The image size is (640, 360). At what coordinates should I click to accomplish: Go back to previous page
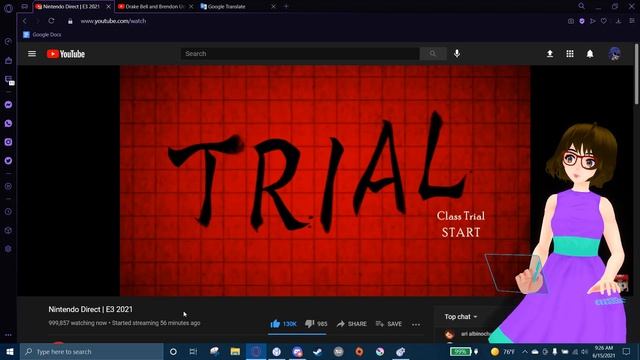click(x=24, y=21)
